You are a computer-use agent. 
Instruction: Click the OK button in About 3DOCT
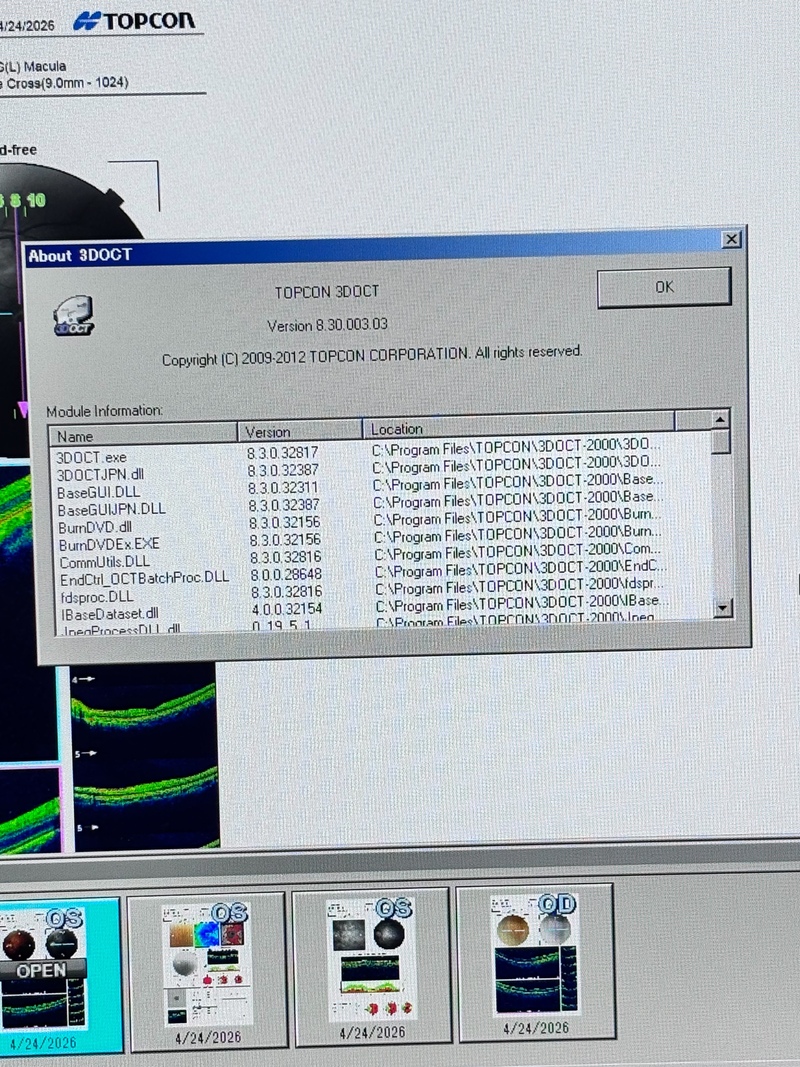(x=664, y=287)
